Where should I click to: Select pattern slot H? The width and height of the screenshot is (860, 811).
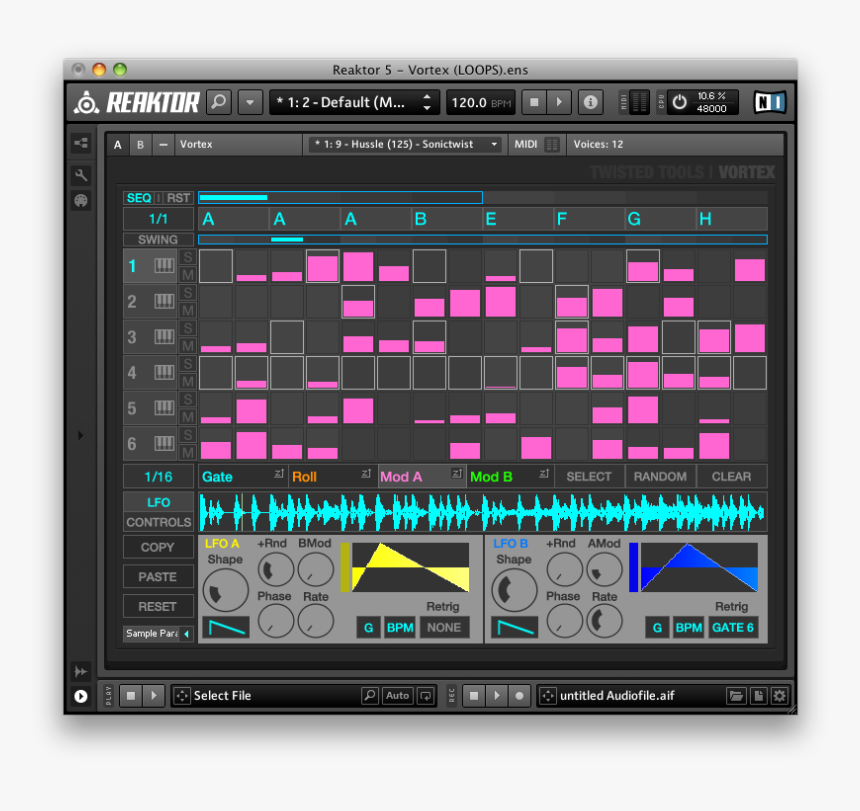732,219
